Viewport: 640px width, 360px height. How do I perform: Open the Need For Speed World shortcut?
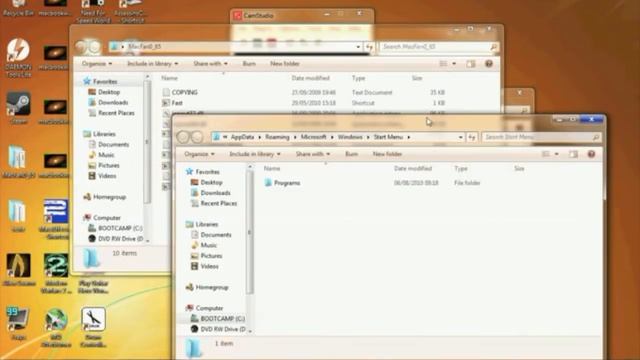tap(93, 11)
